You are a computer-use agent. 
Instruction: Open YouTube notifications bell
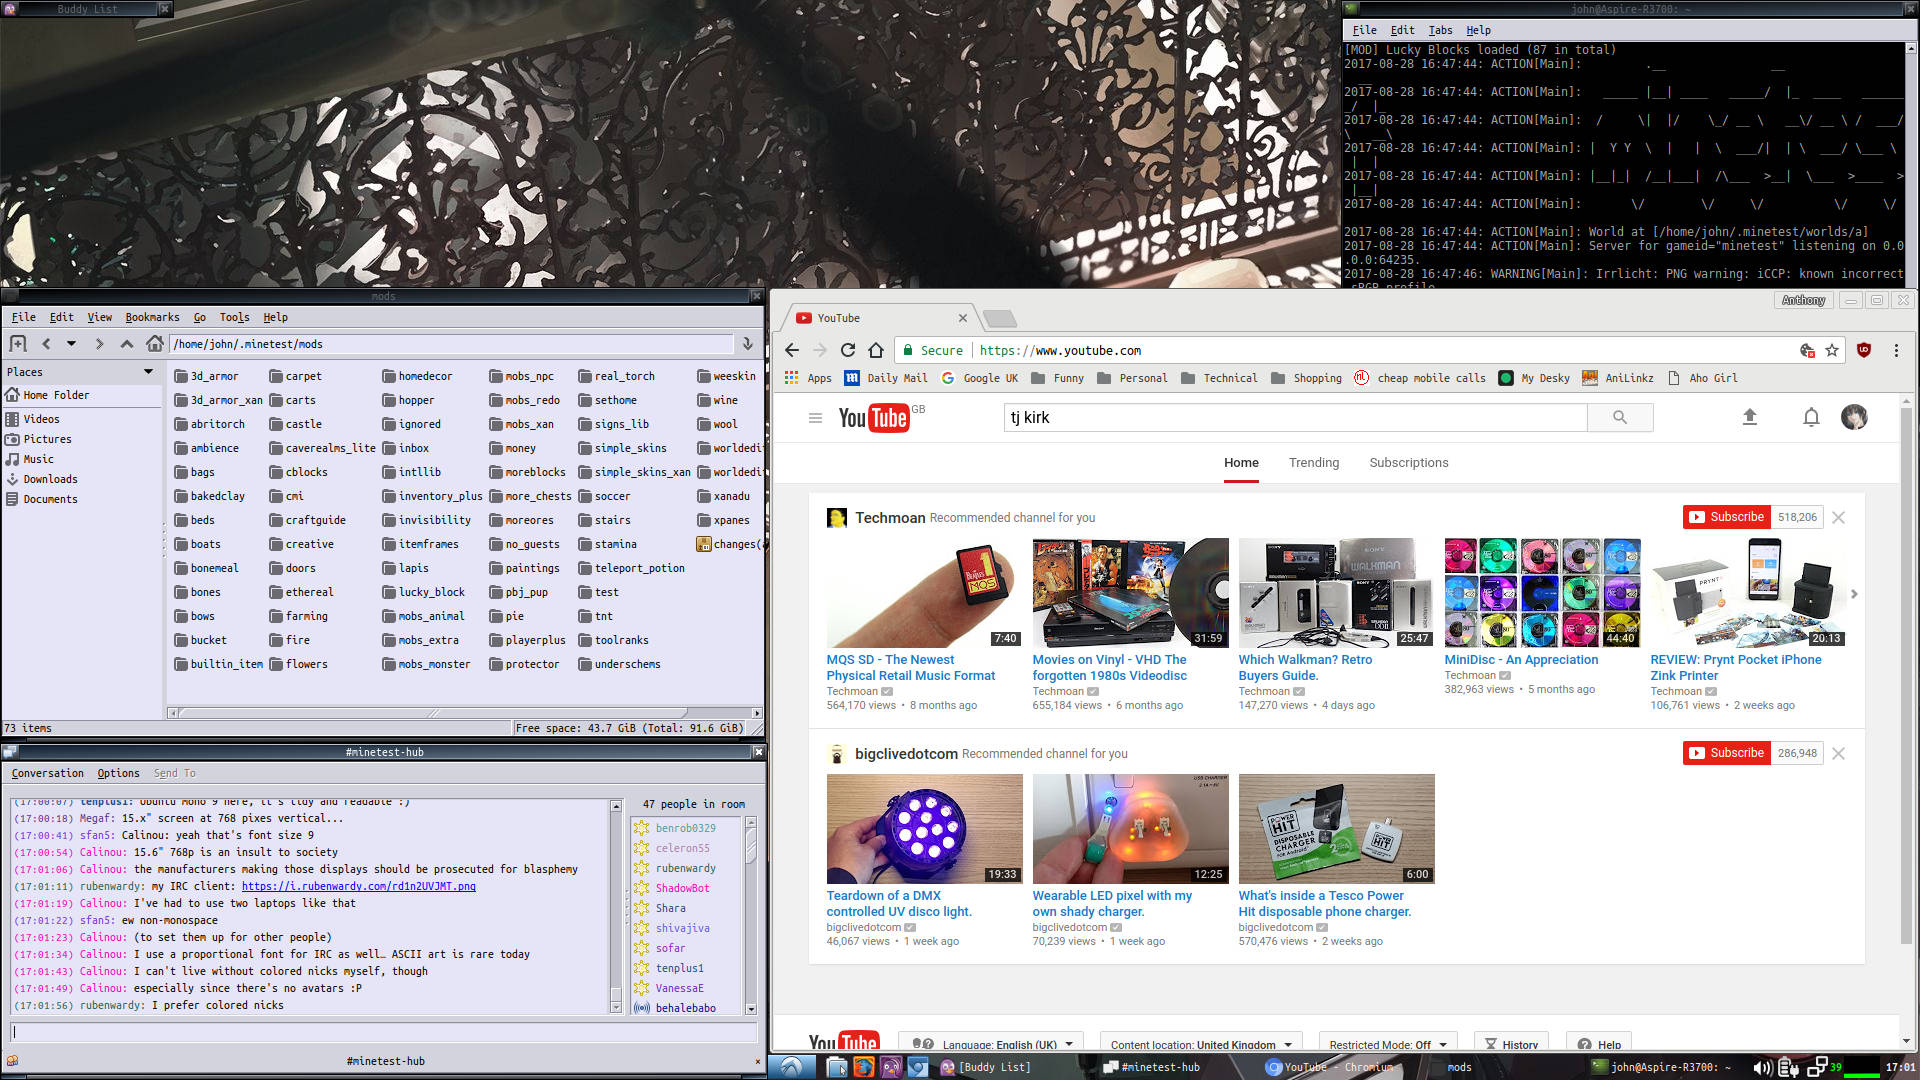point(1811,417)
